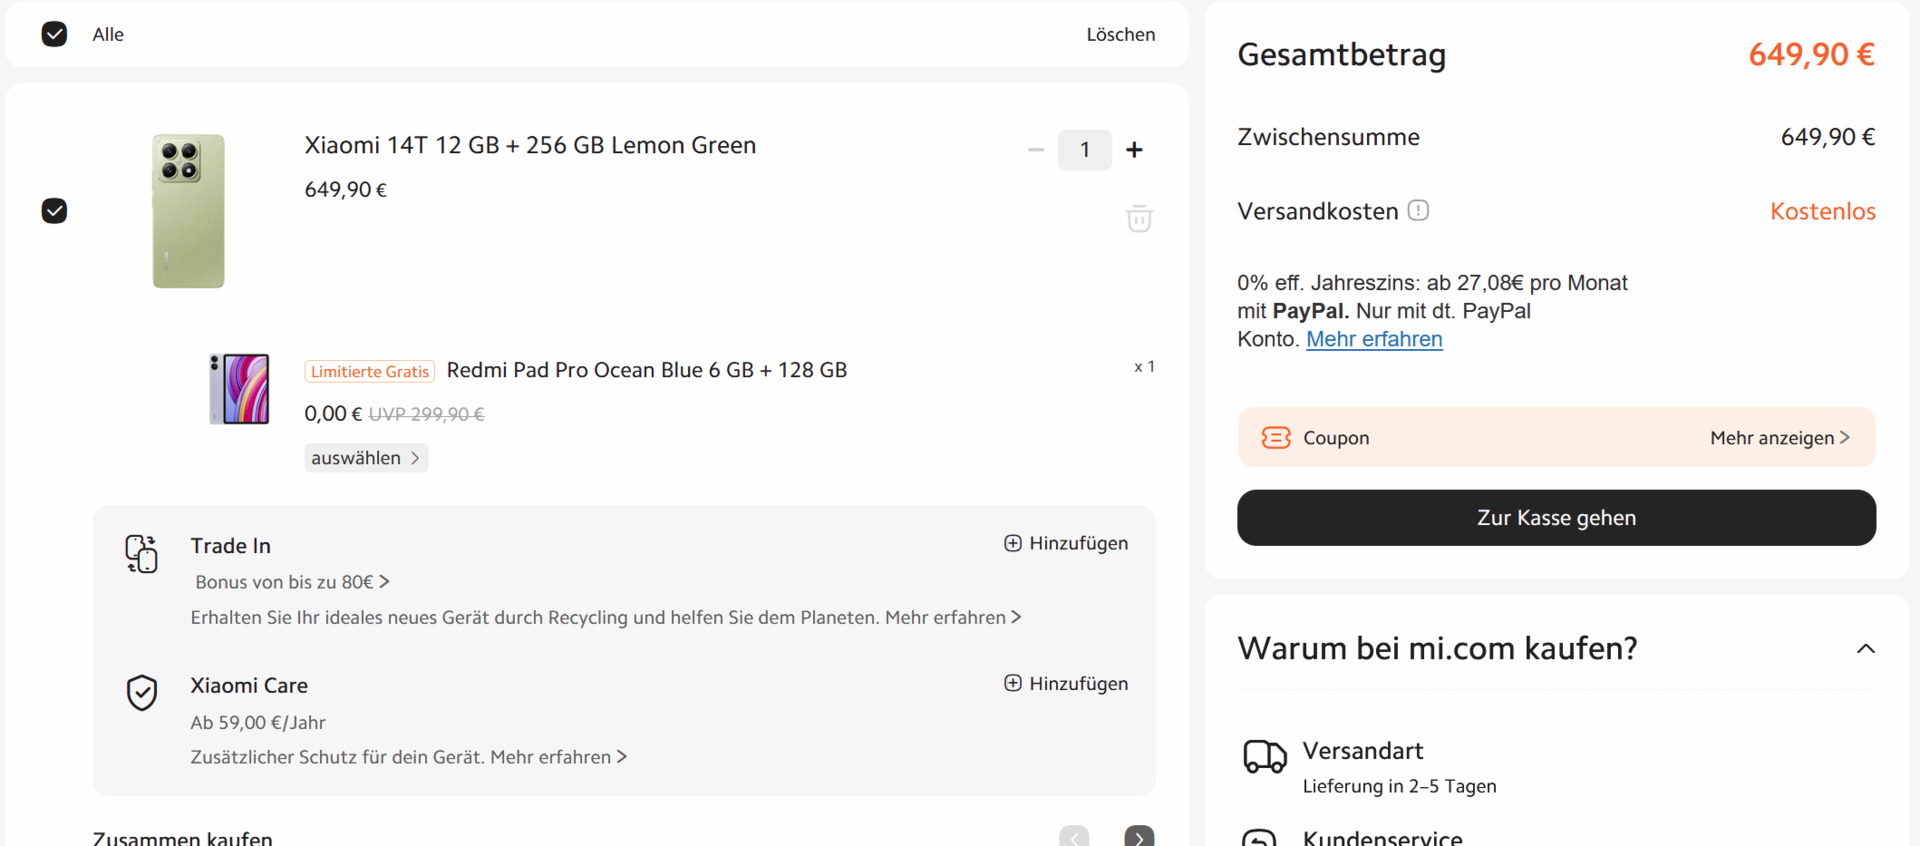Click the Xiaomi Care shield icon
Screen dimensions: 1920x846
point(142,692)
